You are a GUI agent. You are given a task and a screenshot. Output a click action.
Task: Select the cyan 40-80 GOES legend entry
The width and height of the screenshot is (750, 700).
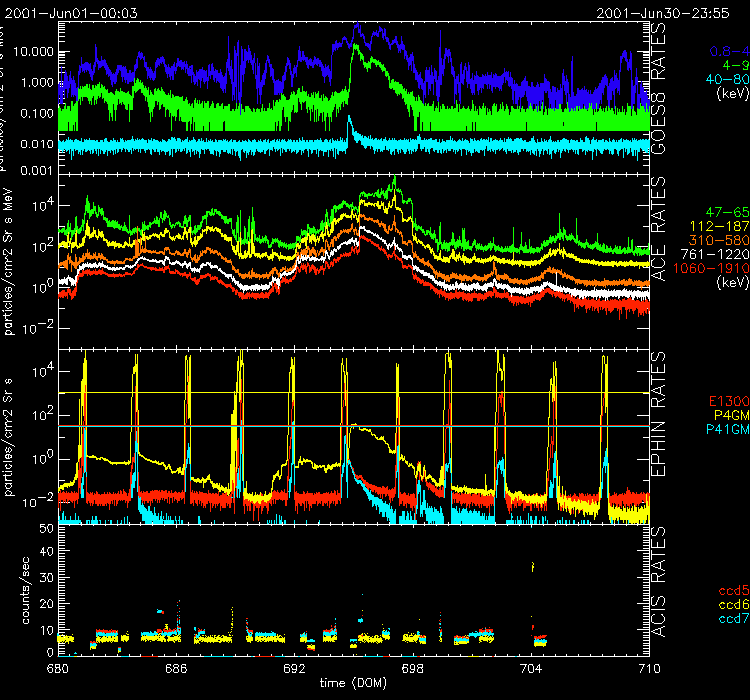726,80
